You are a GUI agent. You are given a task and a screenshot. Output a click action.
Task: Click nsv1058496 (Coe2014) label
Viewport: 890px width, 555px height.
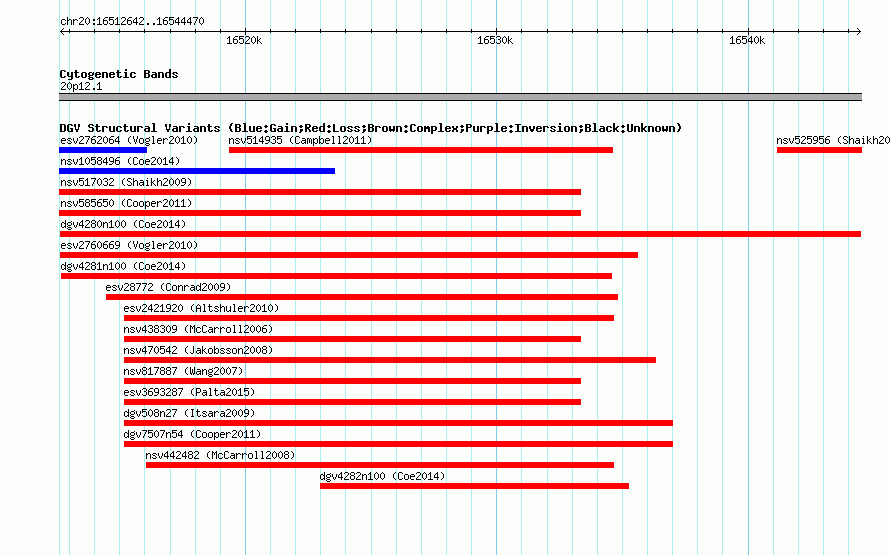(x=120, y=161)
